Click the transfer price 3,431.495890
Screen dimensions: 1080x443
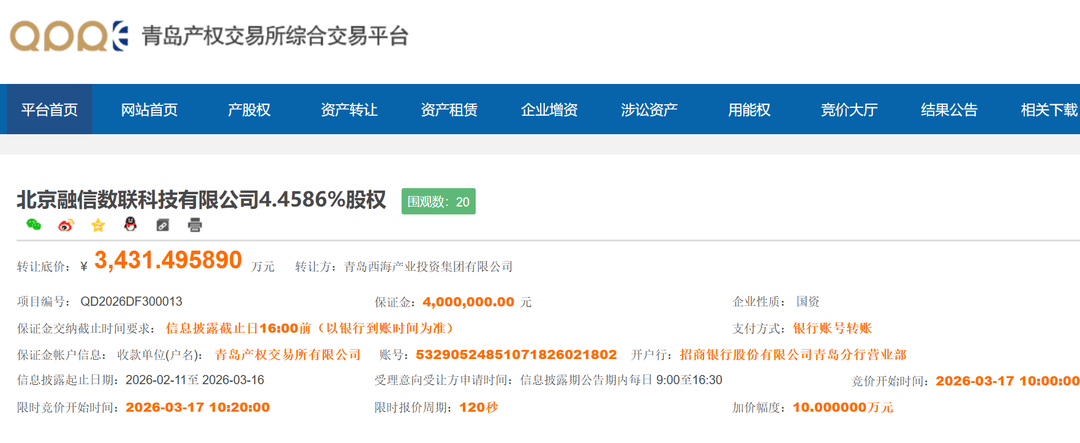click(168, 260)
